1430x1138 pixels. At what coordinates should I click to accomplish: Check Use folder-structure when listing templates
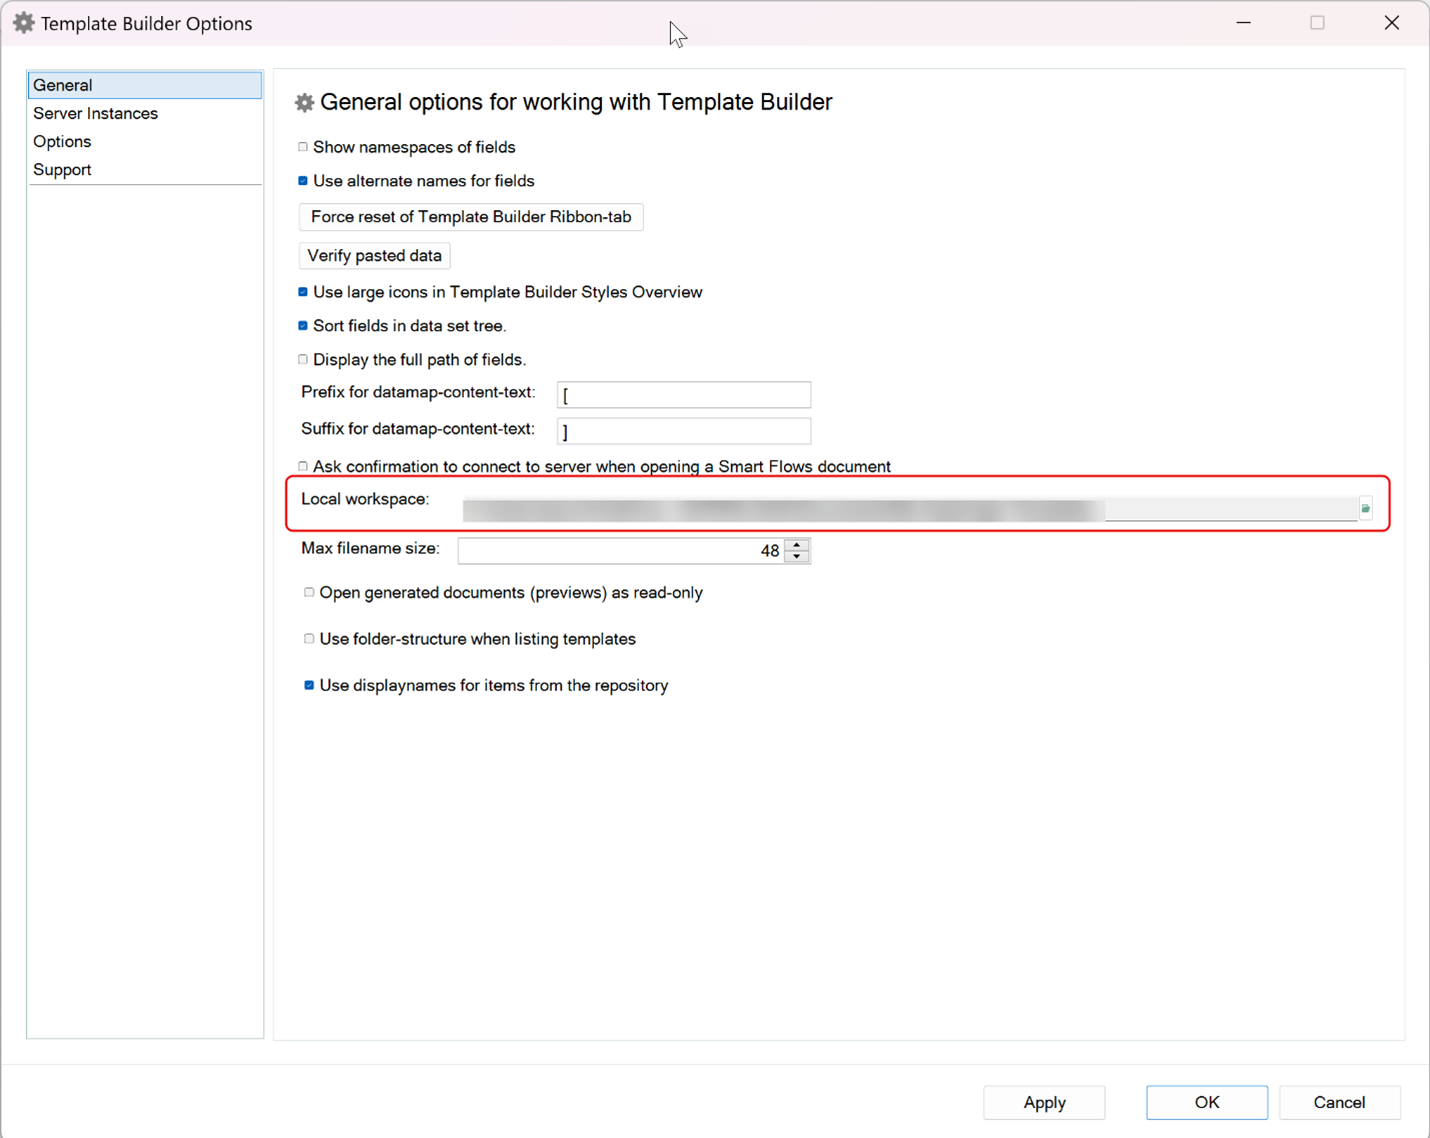pos(309,639)
